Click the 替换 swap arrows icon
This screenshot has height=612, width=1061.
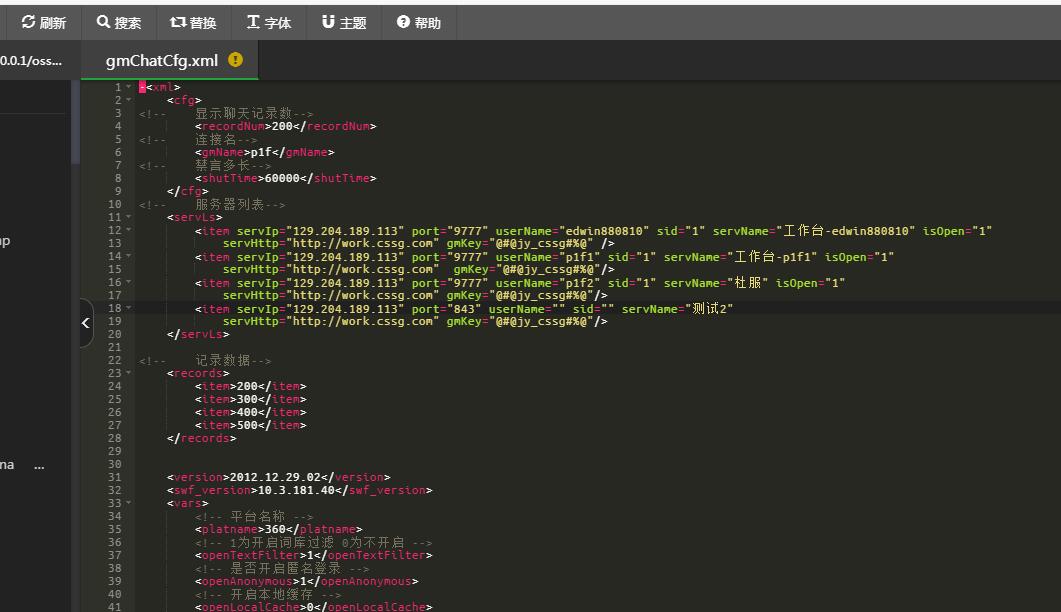178,22
